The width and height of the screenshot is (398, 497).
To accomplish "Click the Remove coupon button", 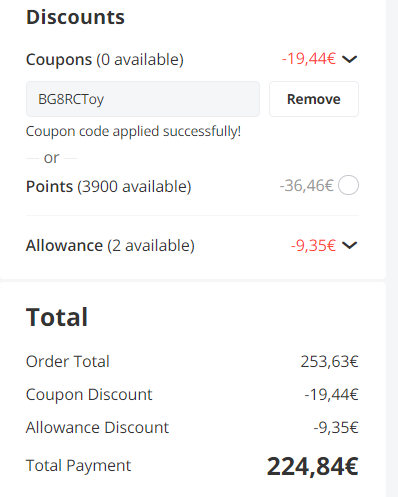I will (x=314, y=99).
